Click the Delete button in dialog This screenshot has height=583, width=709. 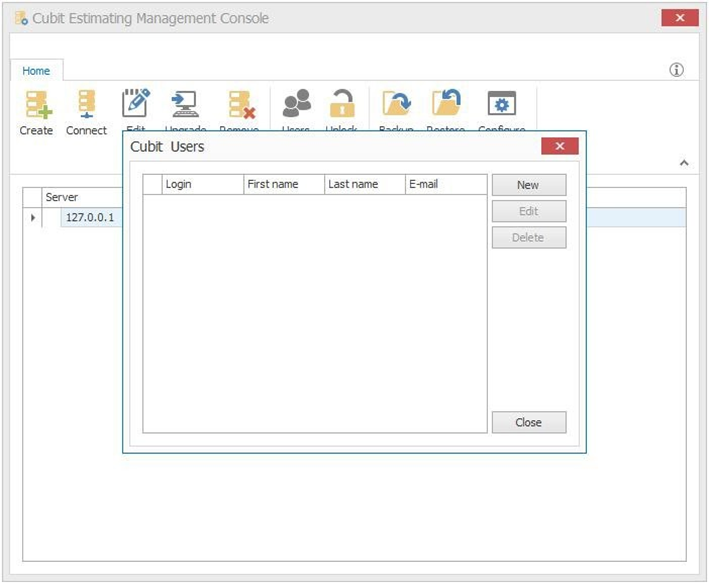529,237
